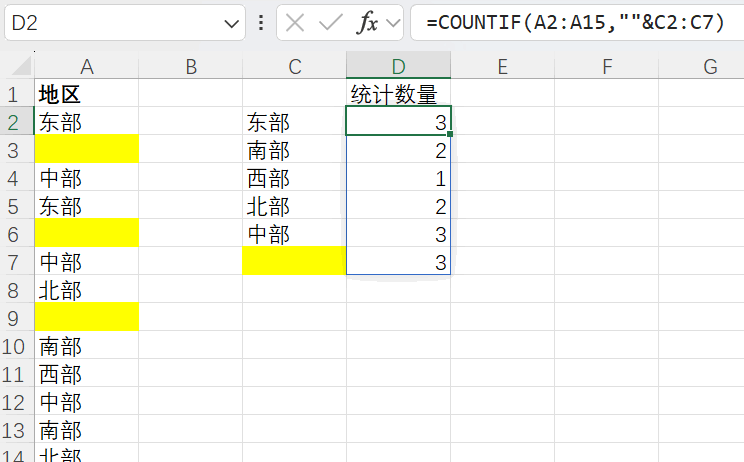Select column A header
This screenshot has height=462, width=744.
tap(86, 66)
